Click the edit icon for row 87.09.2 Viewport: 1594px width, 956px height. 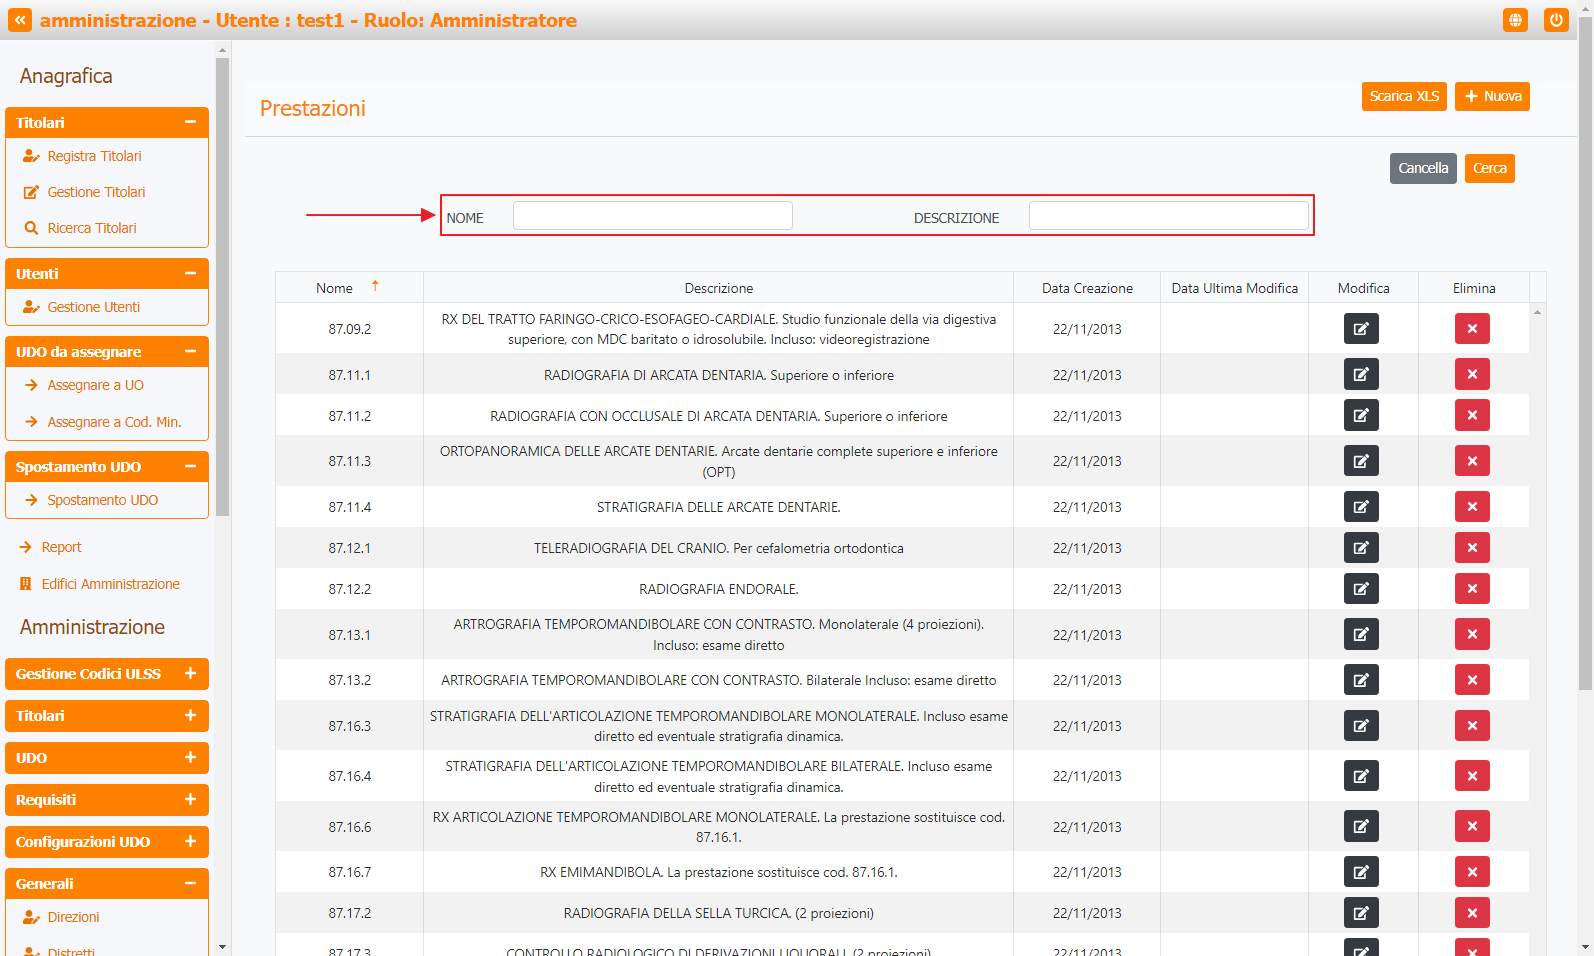[x=1360, y=329]
